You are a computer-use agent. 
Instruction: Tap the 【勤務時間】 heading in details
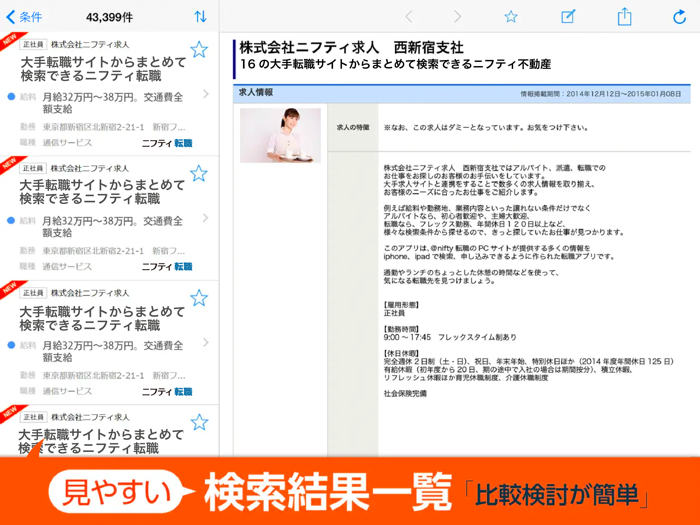401,329
